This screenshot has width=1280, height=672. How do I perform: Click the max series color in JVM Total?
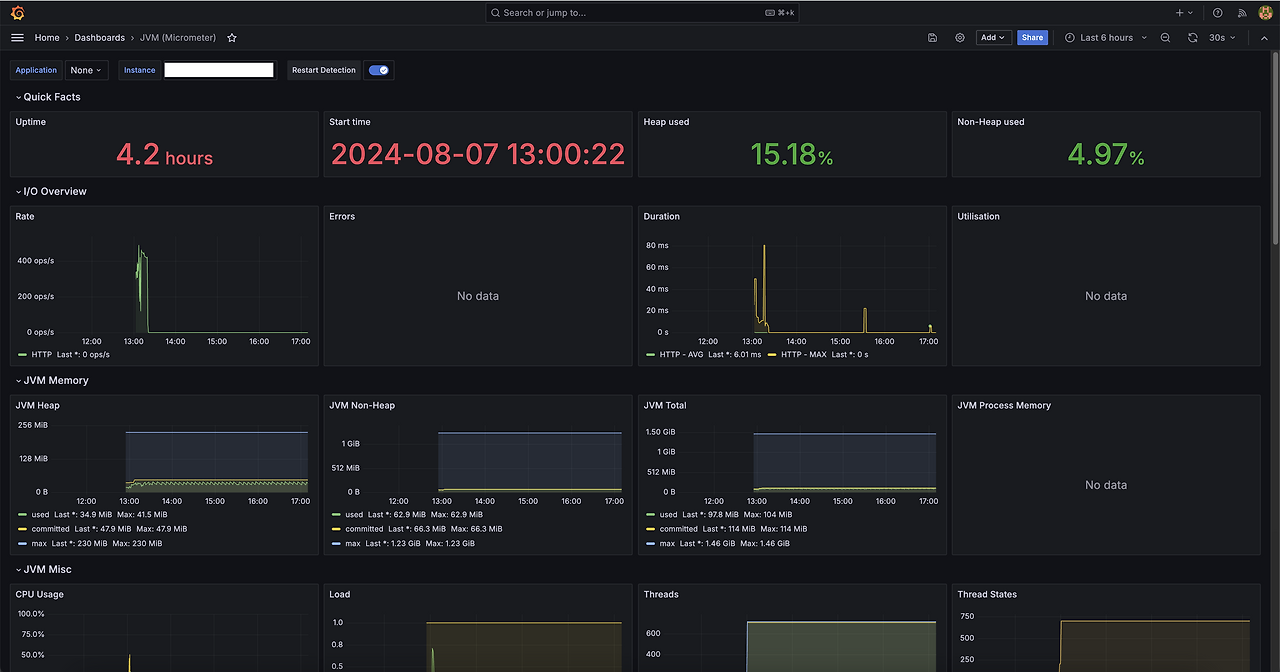point(652,543)
